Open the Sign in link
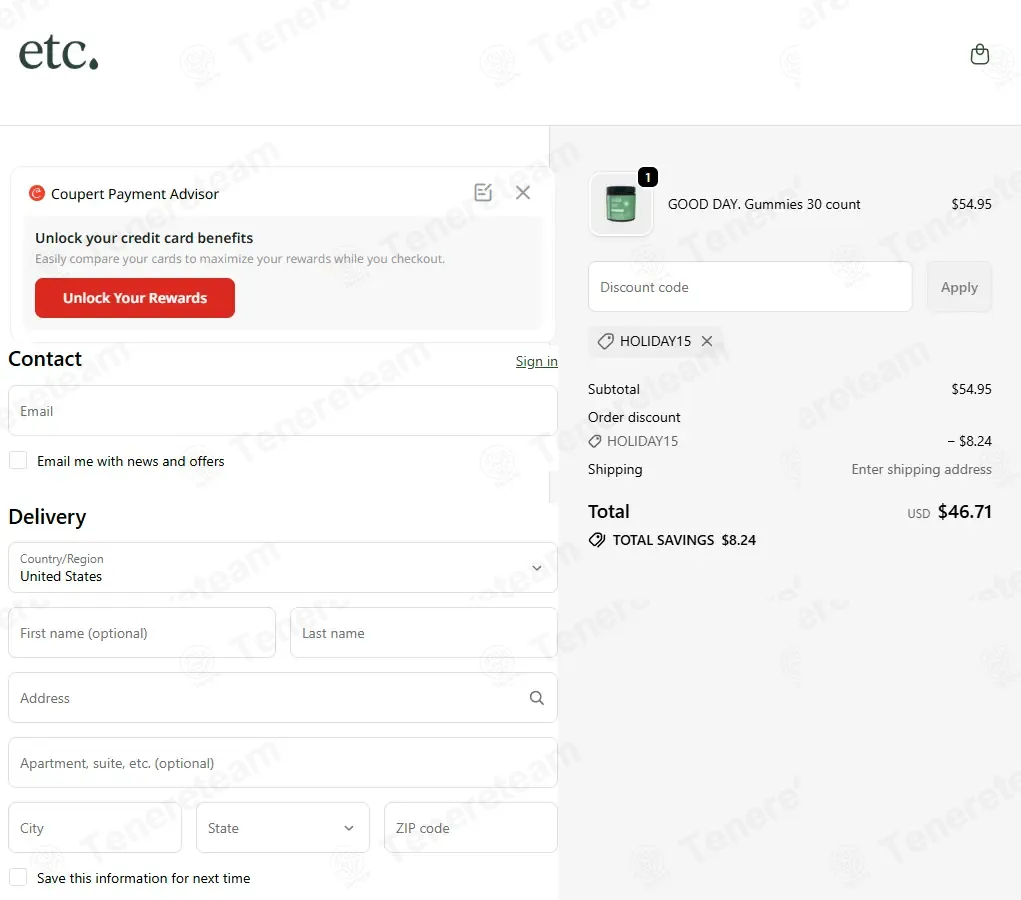This screenshot has height=900, width=1021. [537, 361]
